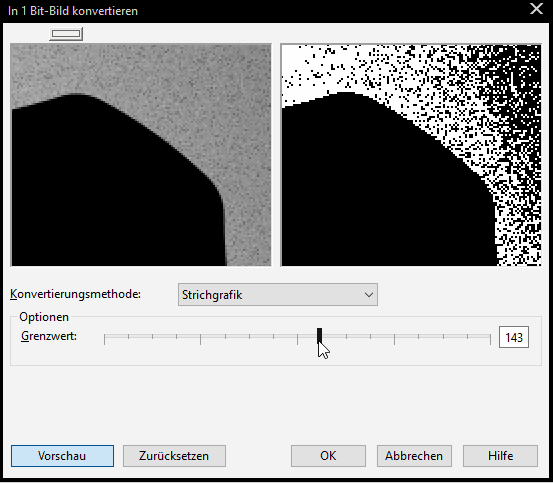Close the 1 Bit-Bild konvertieren dialog
The height and width of the screenshot is (483, 553).
(x=536, y=9)
